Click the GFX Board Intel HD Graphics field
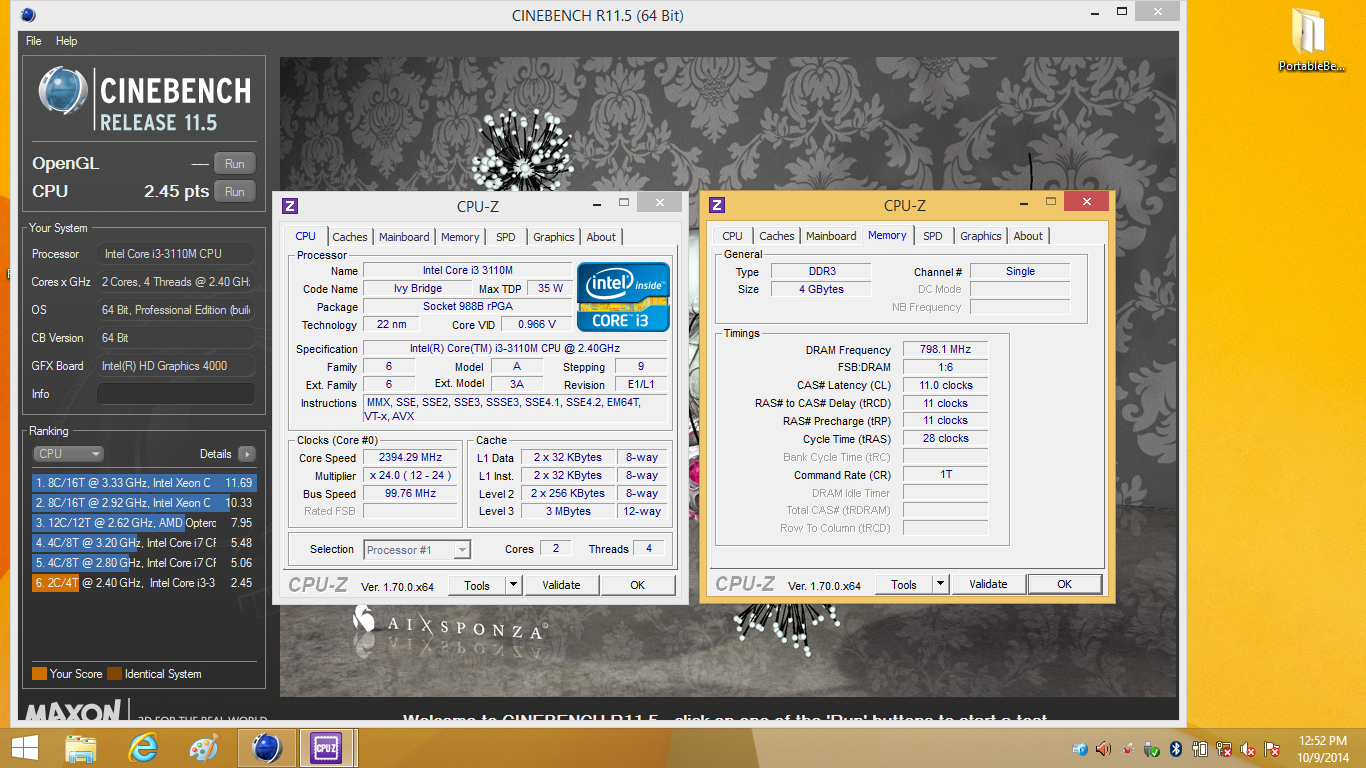The height and width of the screenshot is (768, 1366). pos(176,366)
